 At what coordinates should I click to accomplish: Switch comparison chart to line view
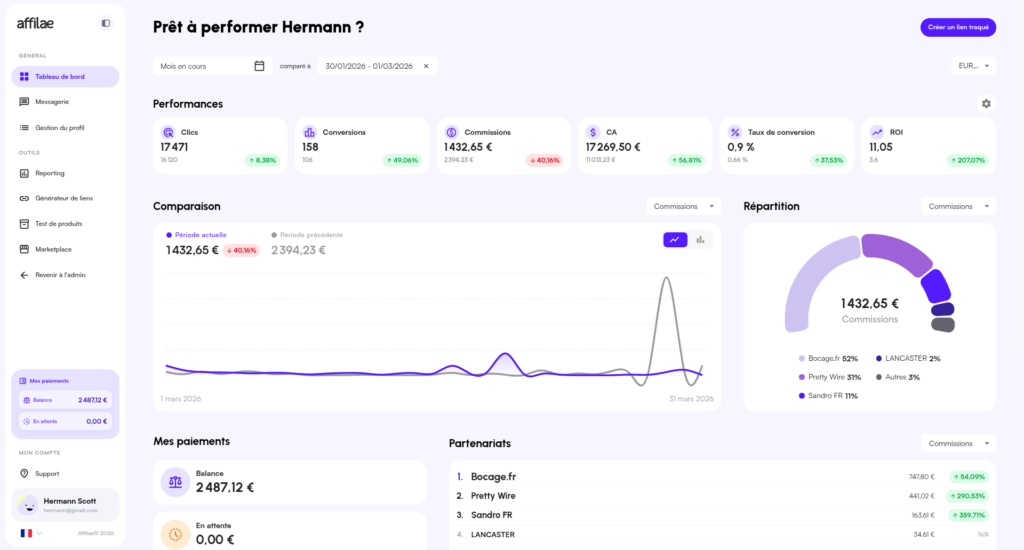[x=675, y=240]
